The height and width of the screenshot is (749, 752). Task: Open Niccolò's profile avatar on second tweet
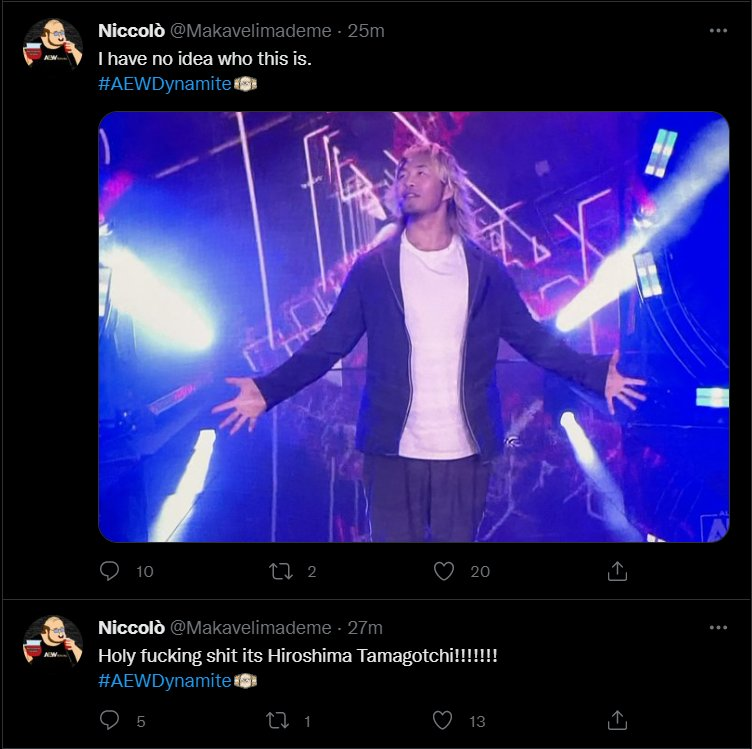pyautogui.click(x=52, y=641)
